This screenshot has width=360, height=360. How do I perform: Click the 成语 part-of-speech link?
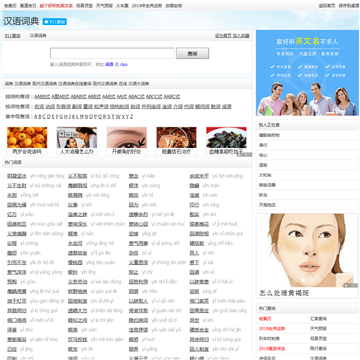[227, 107]
